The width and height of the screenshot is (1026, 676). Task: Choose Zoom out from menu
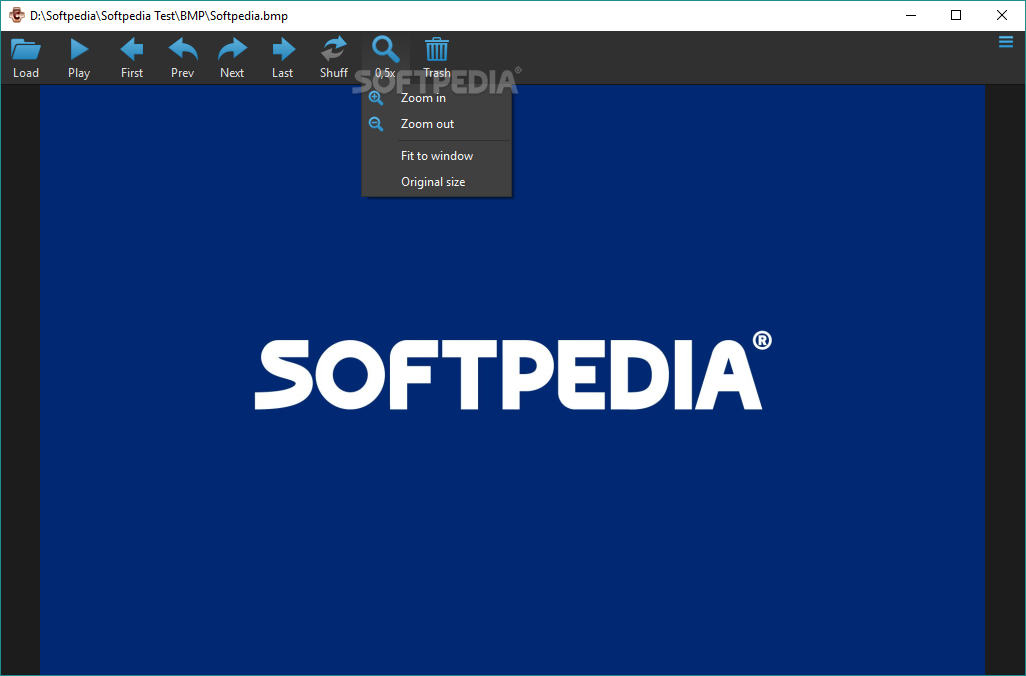pos(436,124)
